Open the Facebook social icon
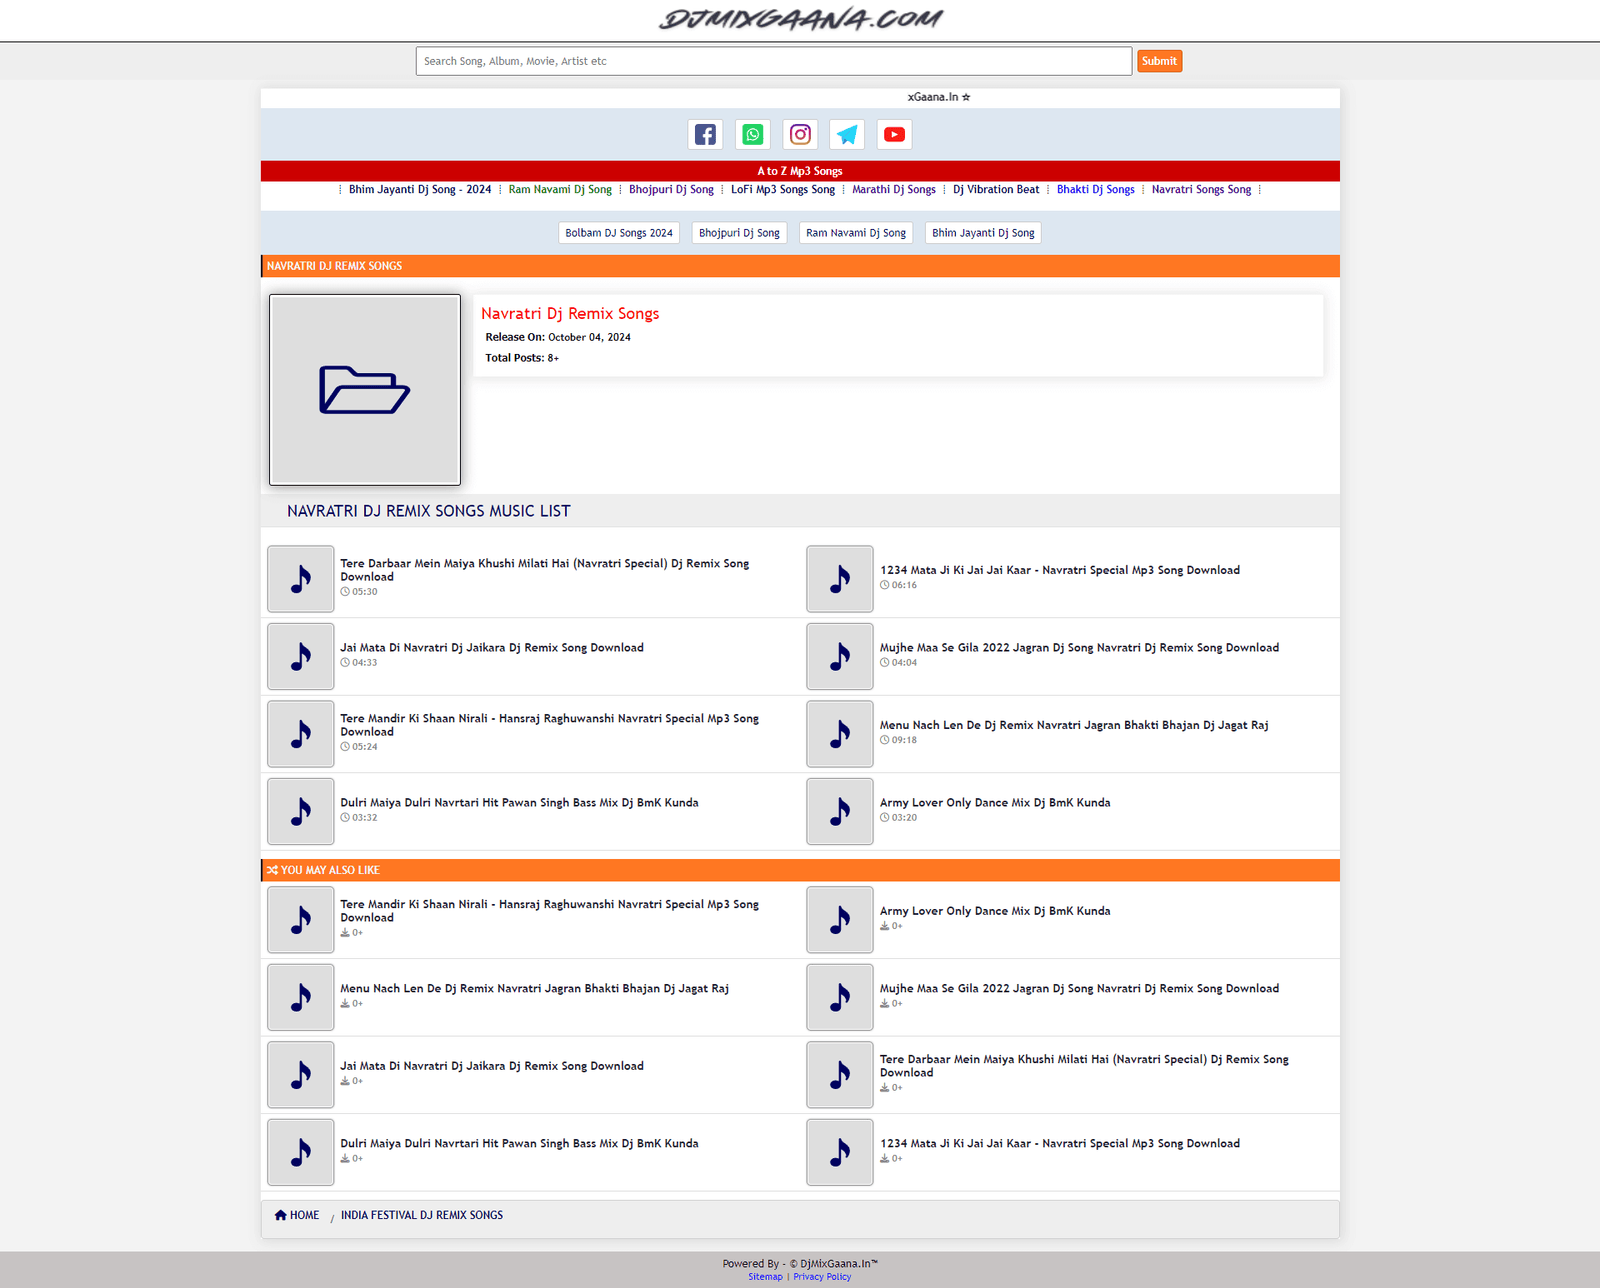 (705, 134)
